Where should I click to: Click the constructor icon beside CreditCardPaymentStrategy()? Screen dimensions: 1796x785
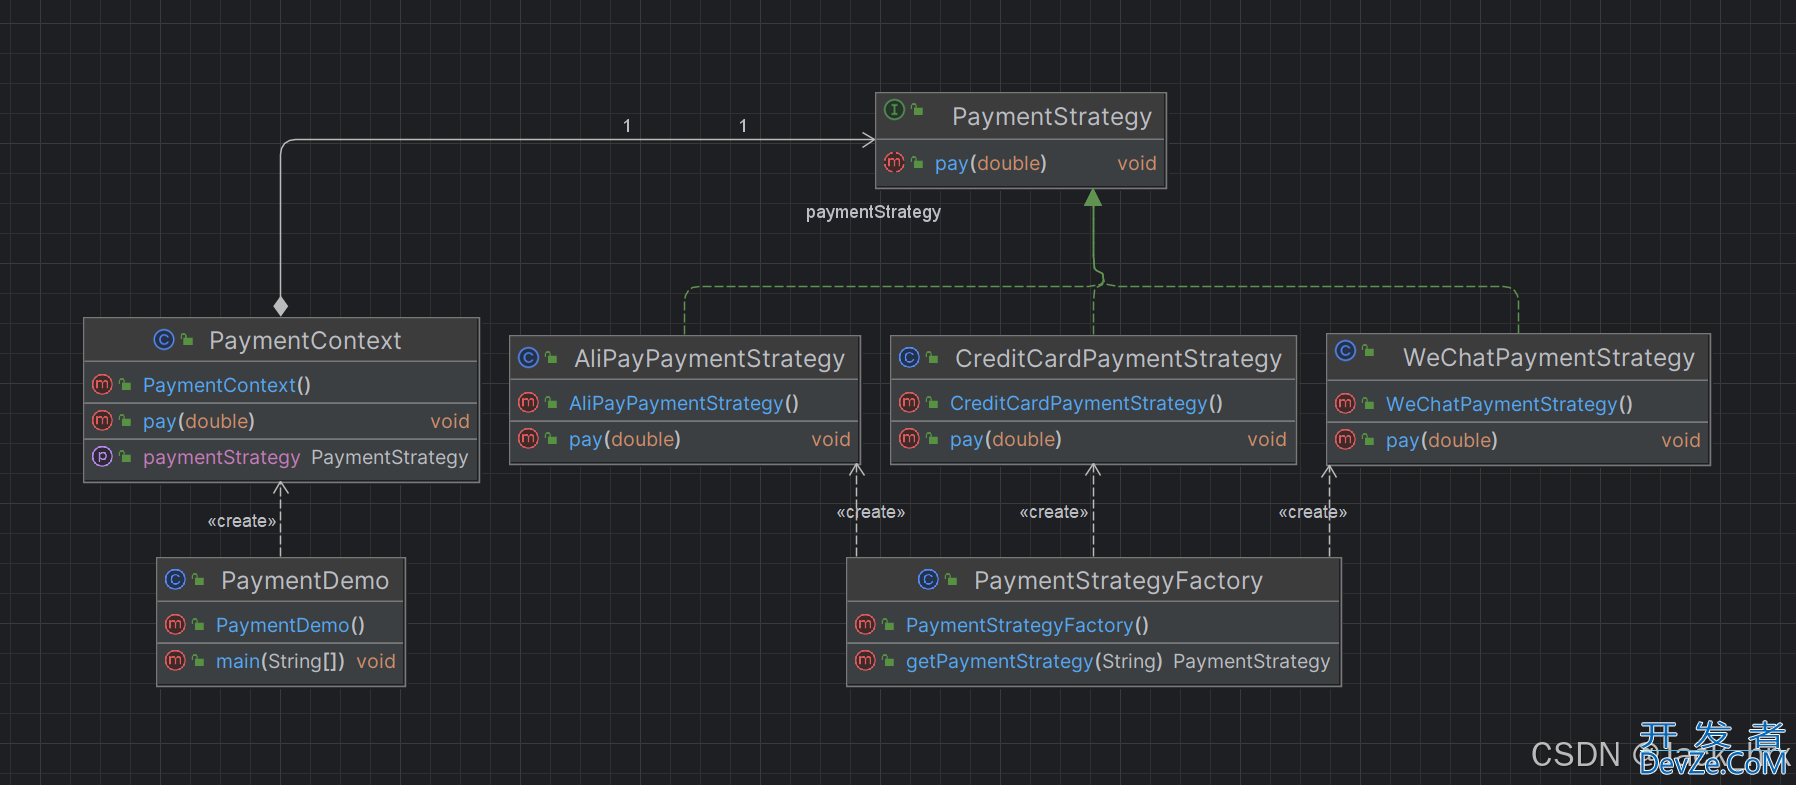tap(909, 402)
